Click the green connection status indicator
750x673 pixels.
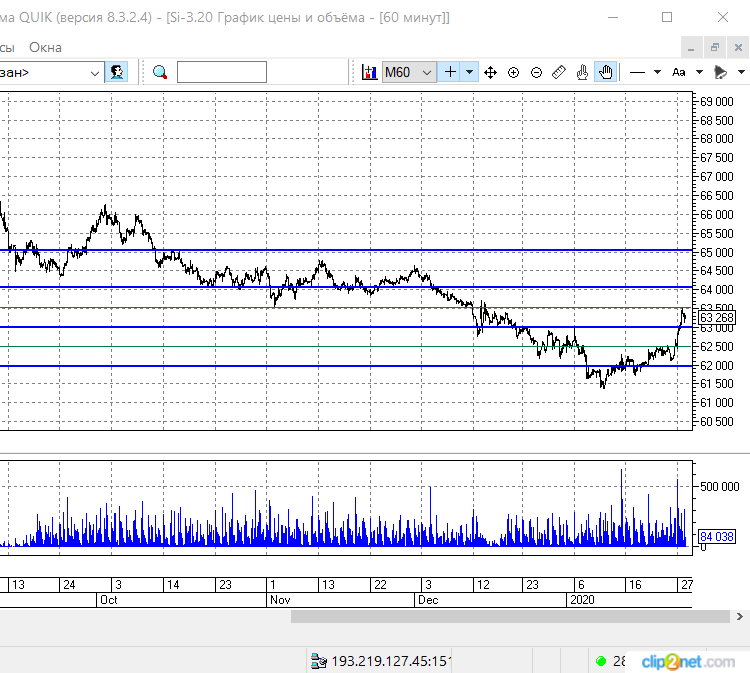click(x=601, y=661)
